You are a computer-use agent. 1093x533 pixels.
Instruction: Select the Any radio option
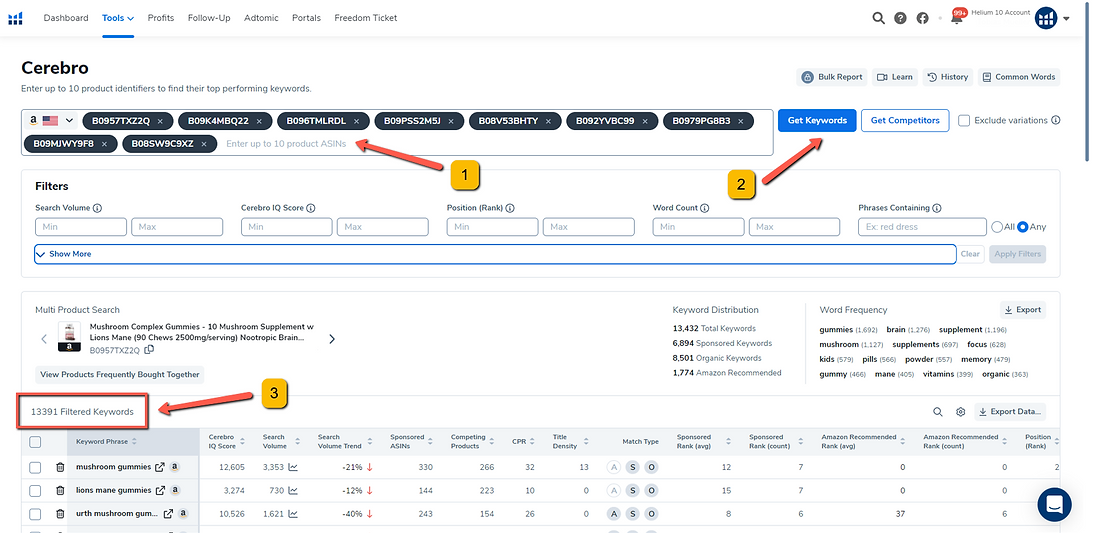(x=1023, y=226)
